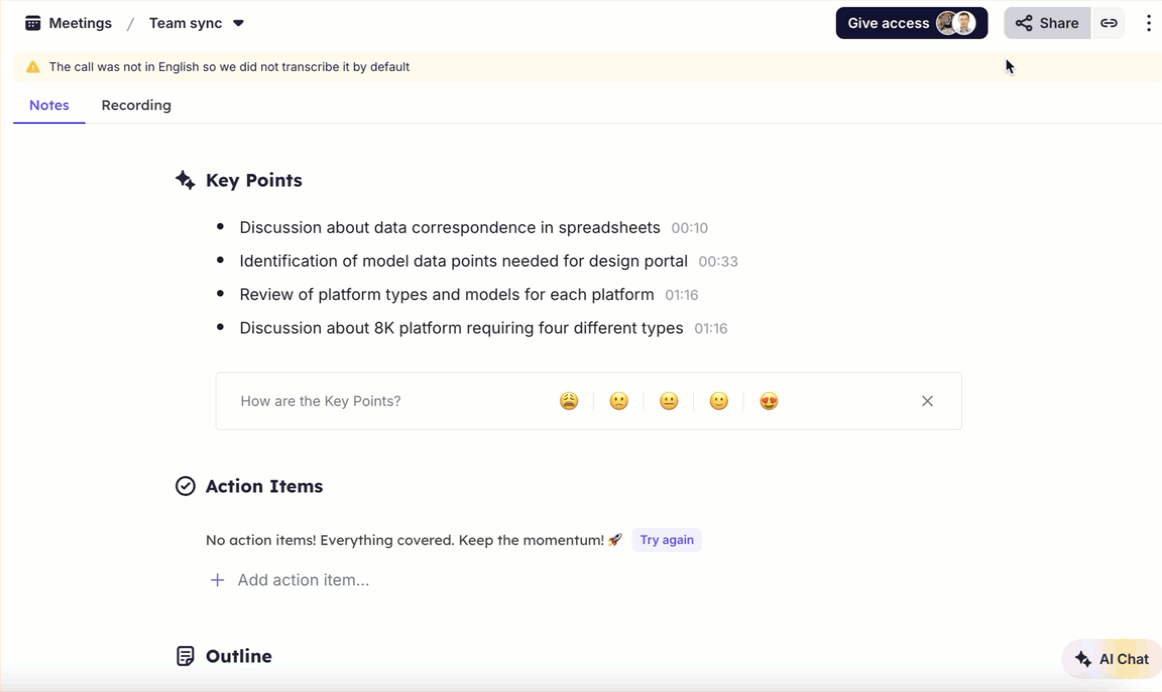
Task: Click the Team sync title
Action: [185, 23]
